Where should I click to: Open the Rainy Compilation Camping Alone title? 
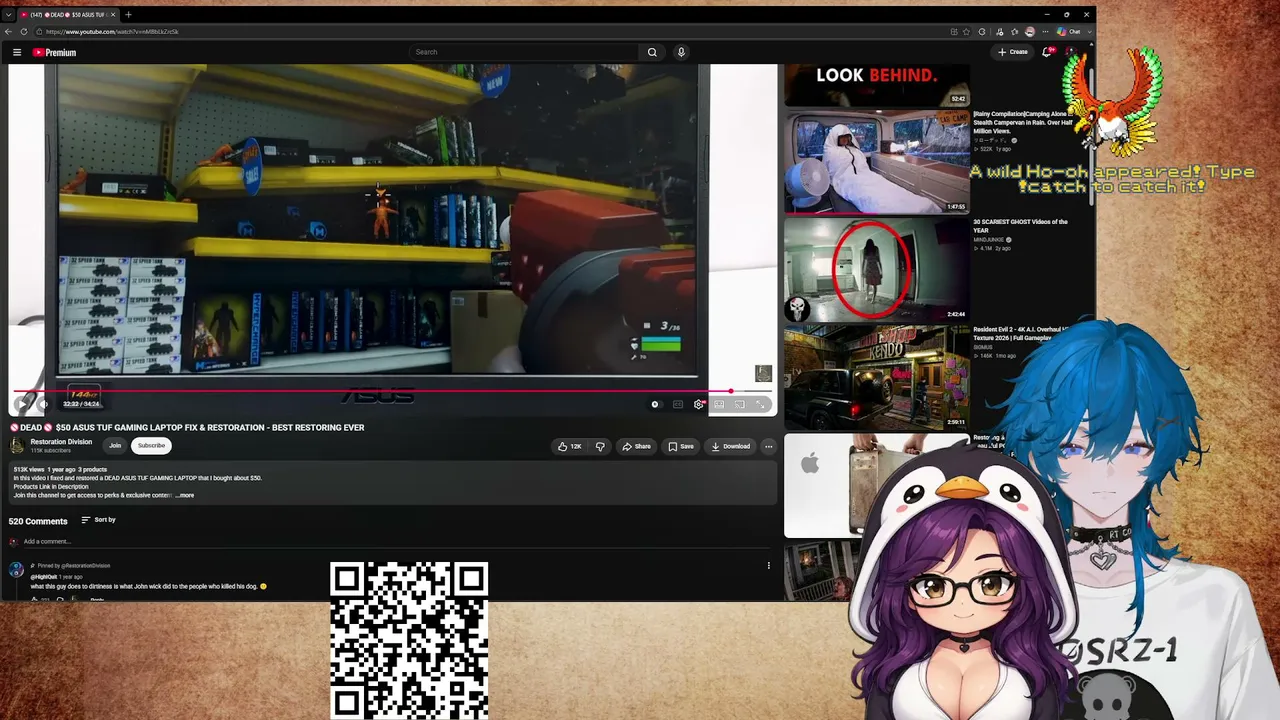pos(1022,122)
